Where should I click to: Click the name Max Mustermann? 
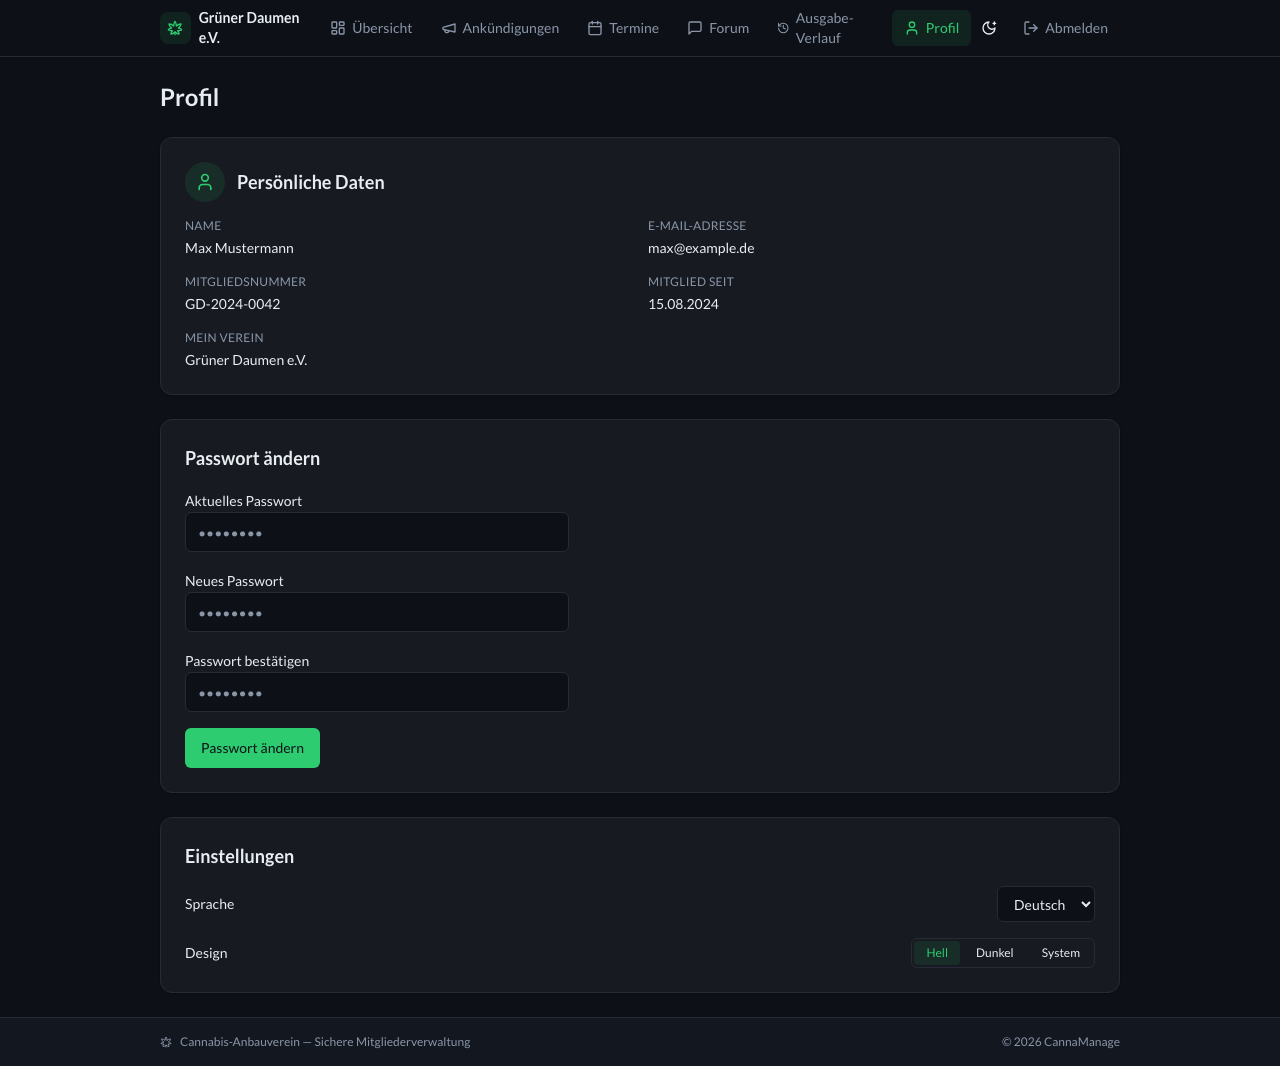click(239, 248)
